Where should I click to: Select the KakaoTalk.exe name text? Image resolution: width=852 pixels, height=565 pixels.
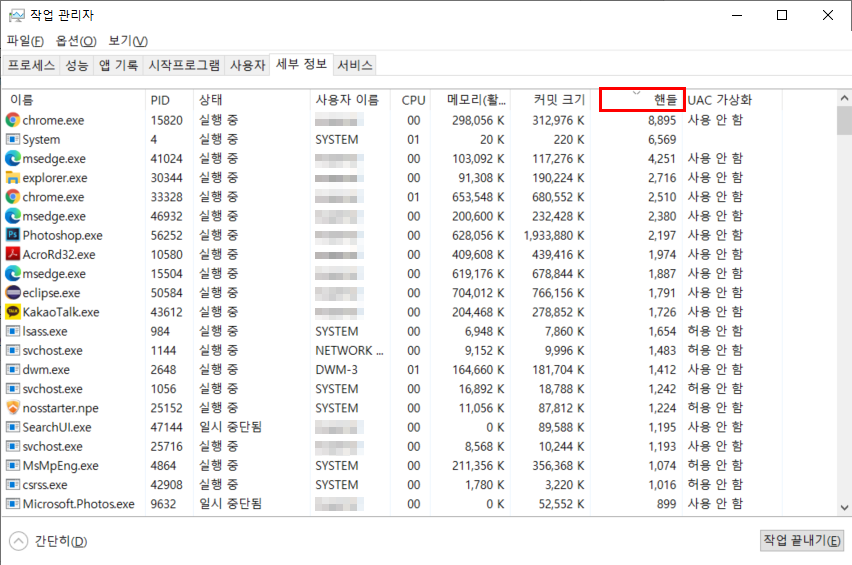[x=61, y=312]
